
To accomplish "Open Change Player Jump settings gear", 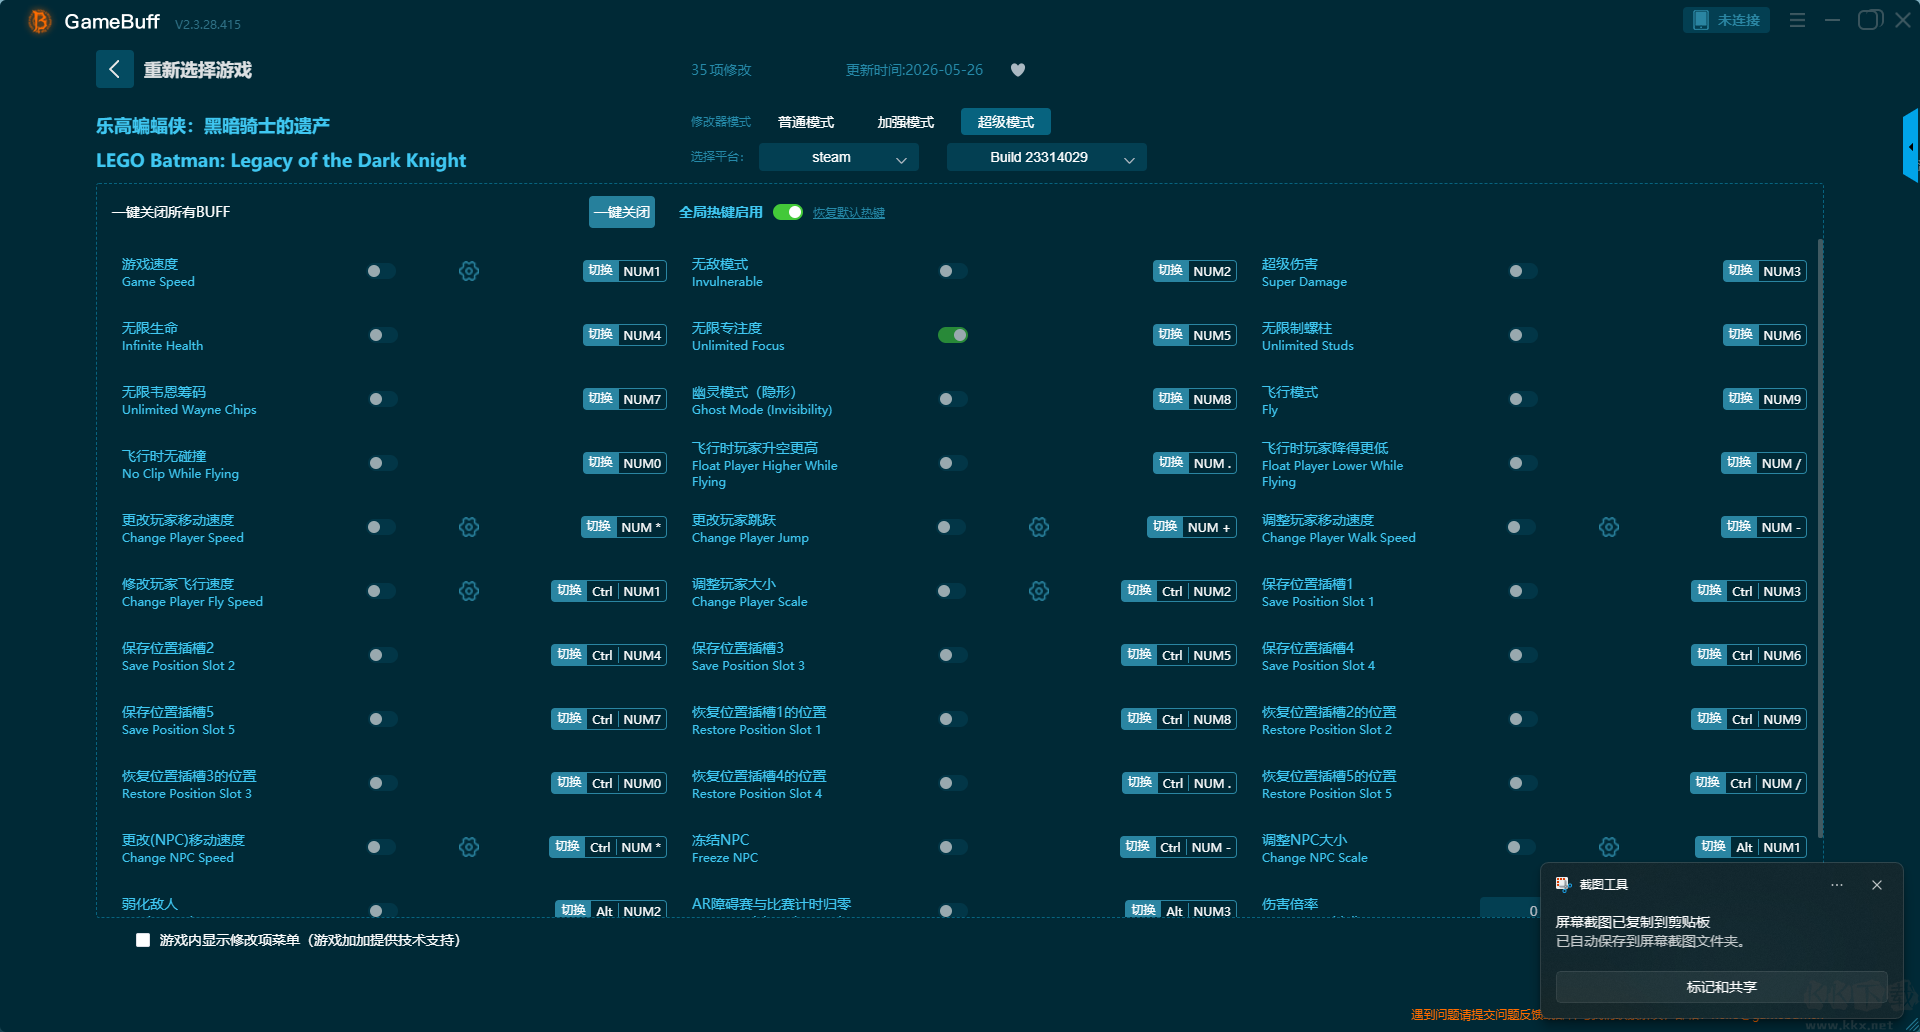I will coord(1039,527).
